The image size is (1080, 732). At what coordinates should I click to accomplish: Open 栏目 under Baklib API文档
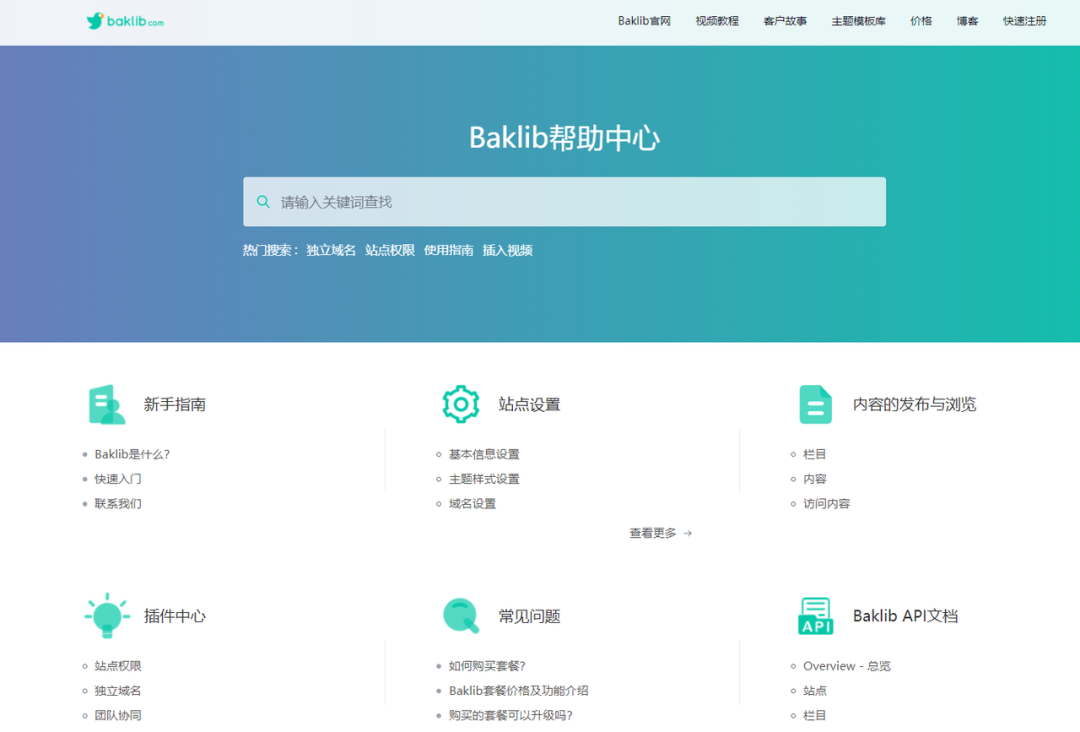tap(814, 715)
